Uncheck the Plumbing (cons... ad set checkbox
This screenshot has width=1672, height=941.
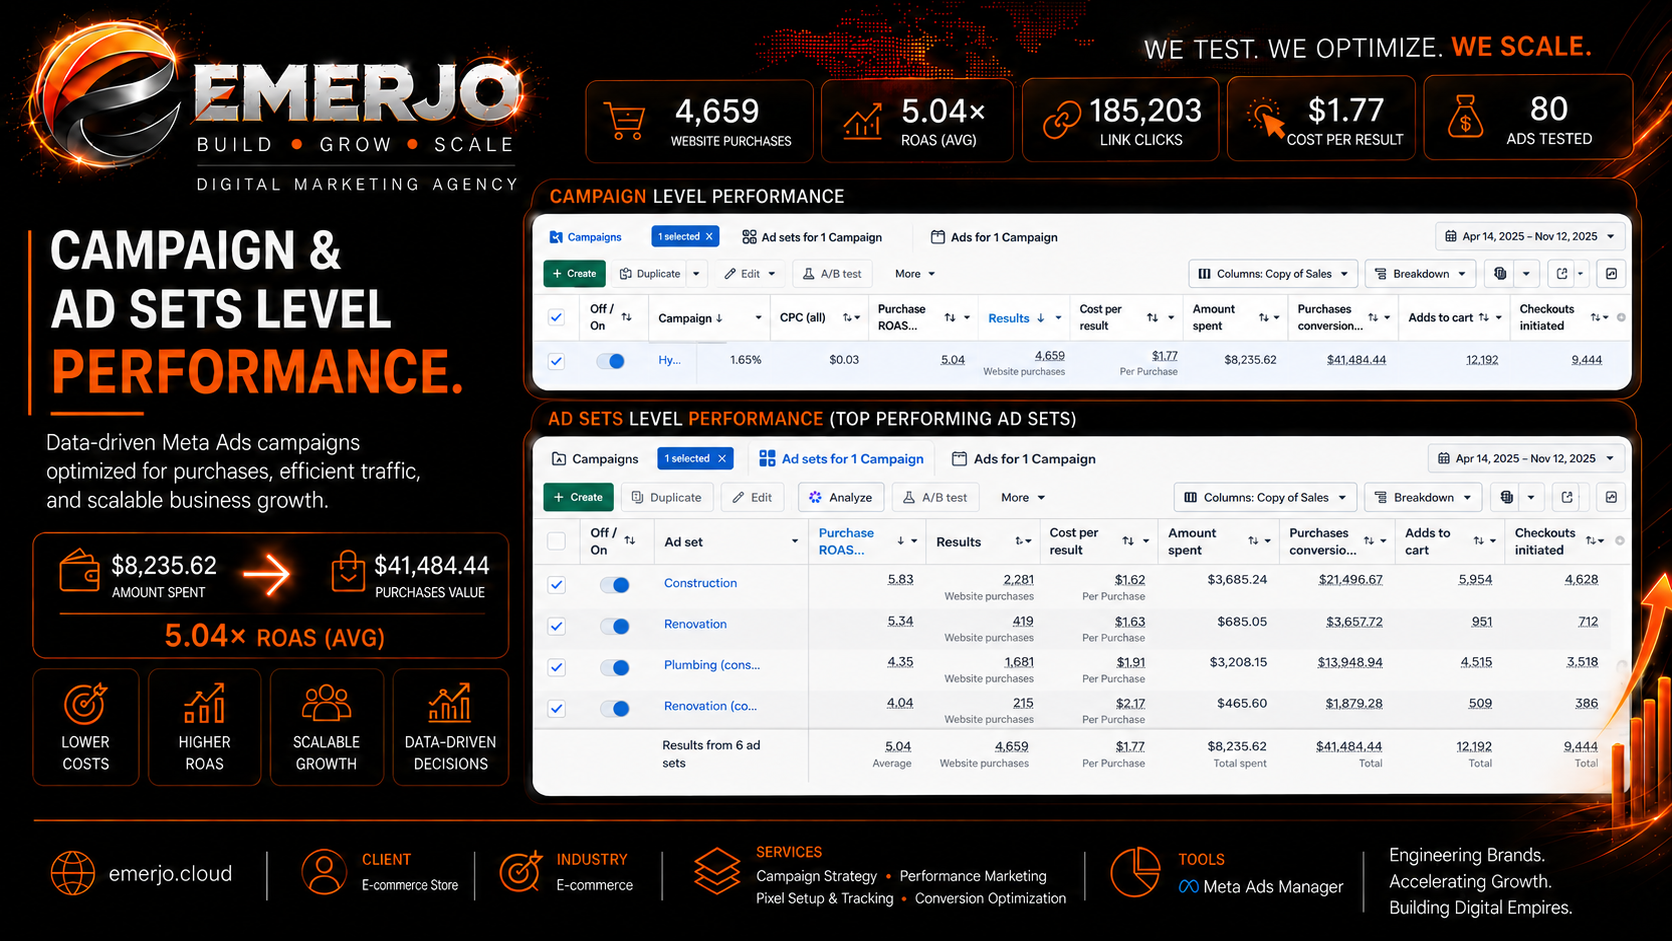(557, 667)
